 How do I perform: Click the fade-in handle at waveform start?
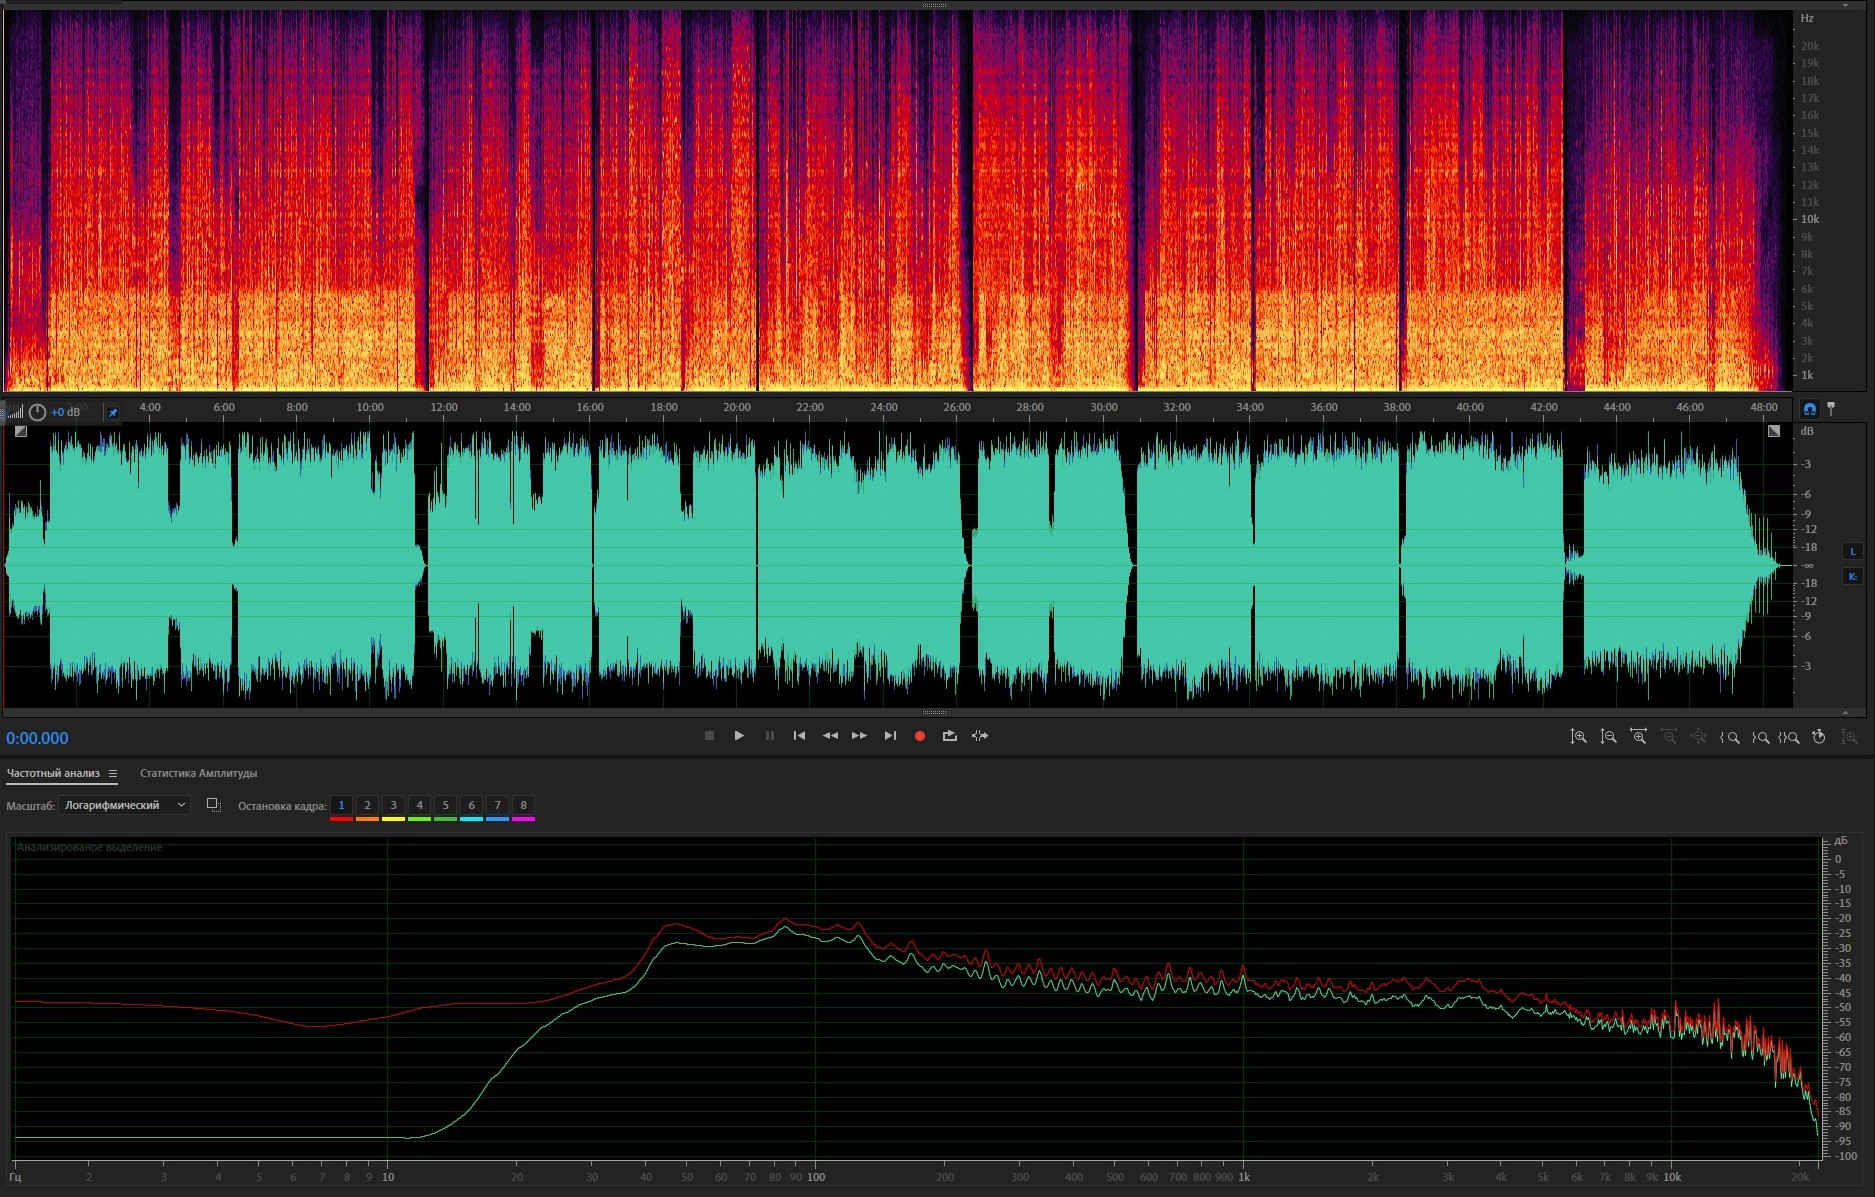(21, 431)
